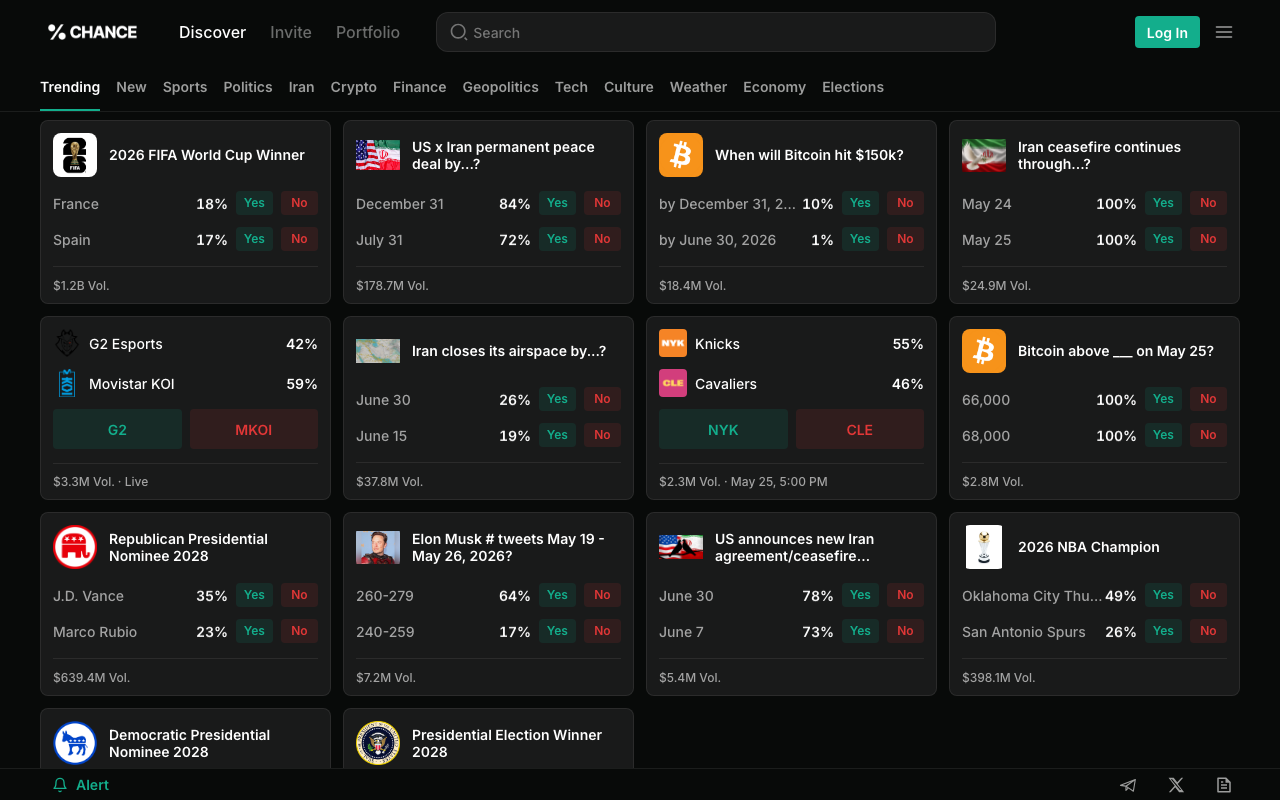1280x800 pixels.
Task: Click Bitcoin icon for May 25 market
Action: click(x=984, y=351)
